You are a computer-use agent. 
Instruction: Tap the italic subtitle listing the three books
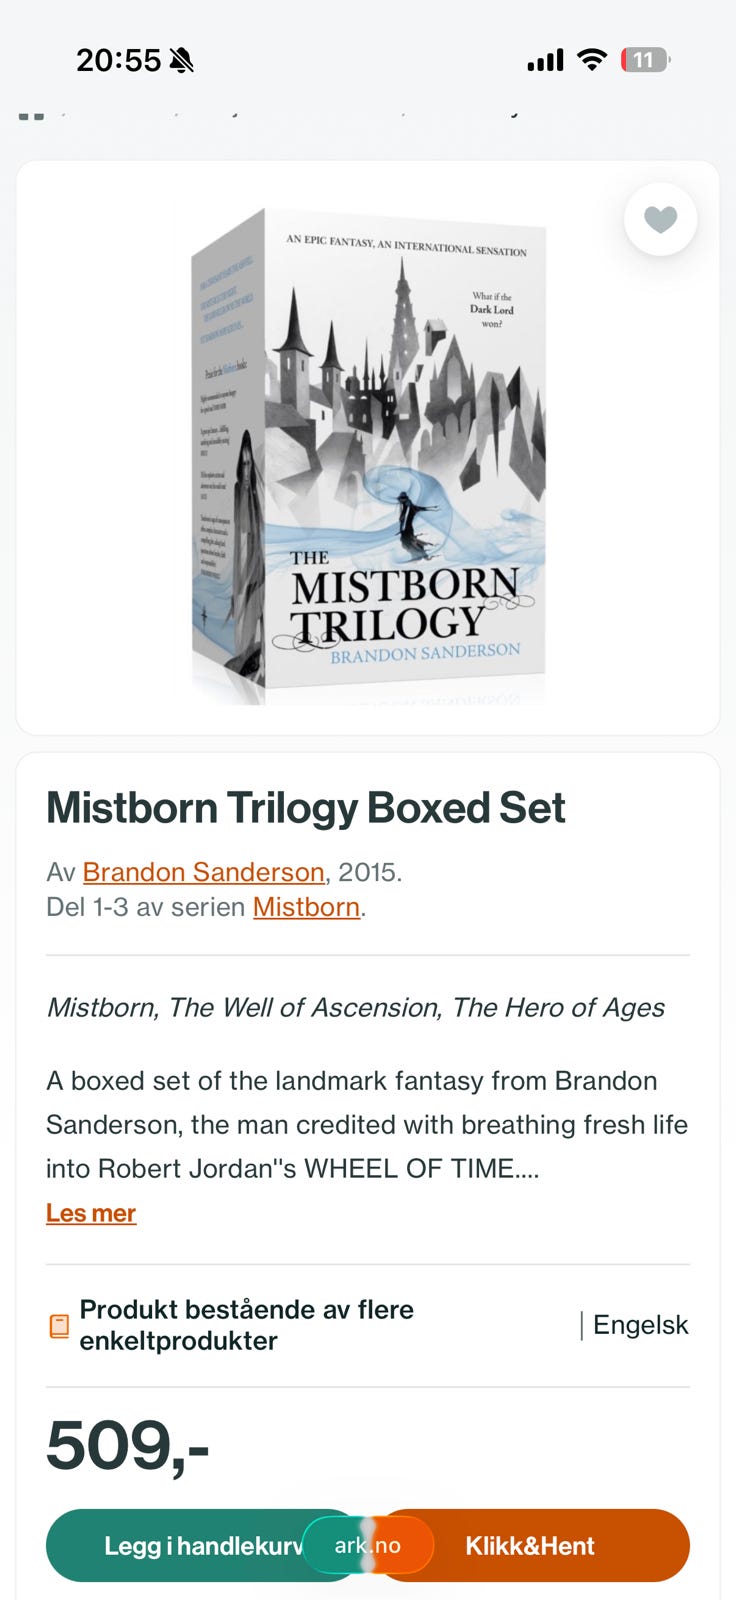[356, 1007]
